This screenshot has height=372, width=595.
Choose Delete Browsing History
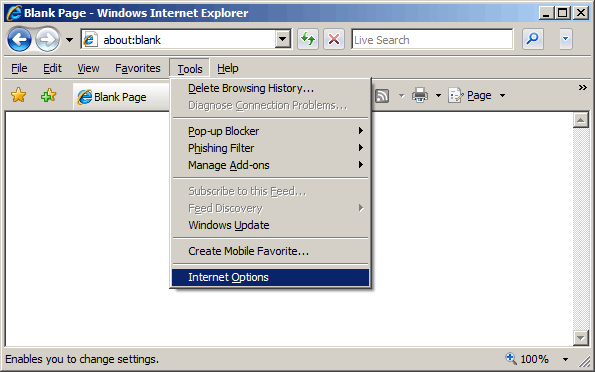[270, 88]
